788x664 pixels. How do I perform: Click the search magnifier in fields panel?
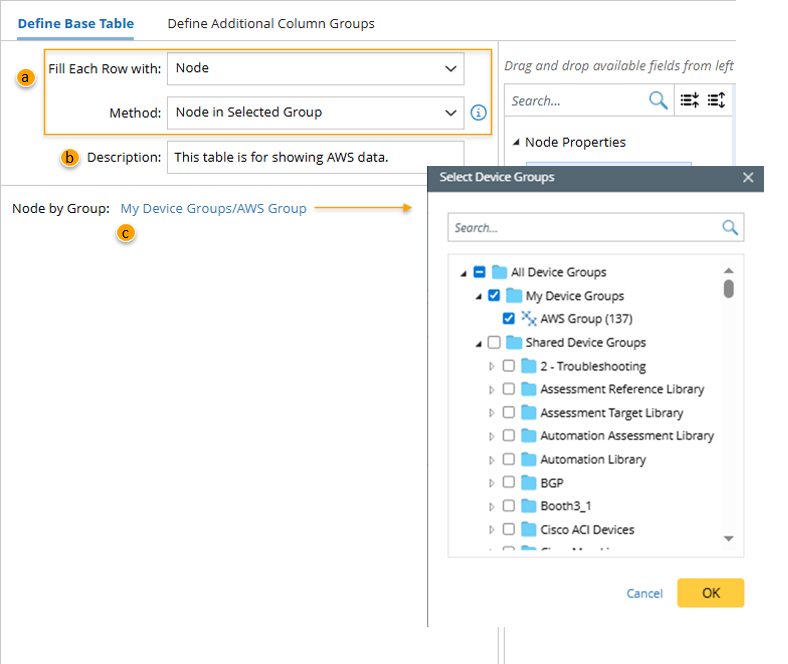[x=658, y=100]
